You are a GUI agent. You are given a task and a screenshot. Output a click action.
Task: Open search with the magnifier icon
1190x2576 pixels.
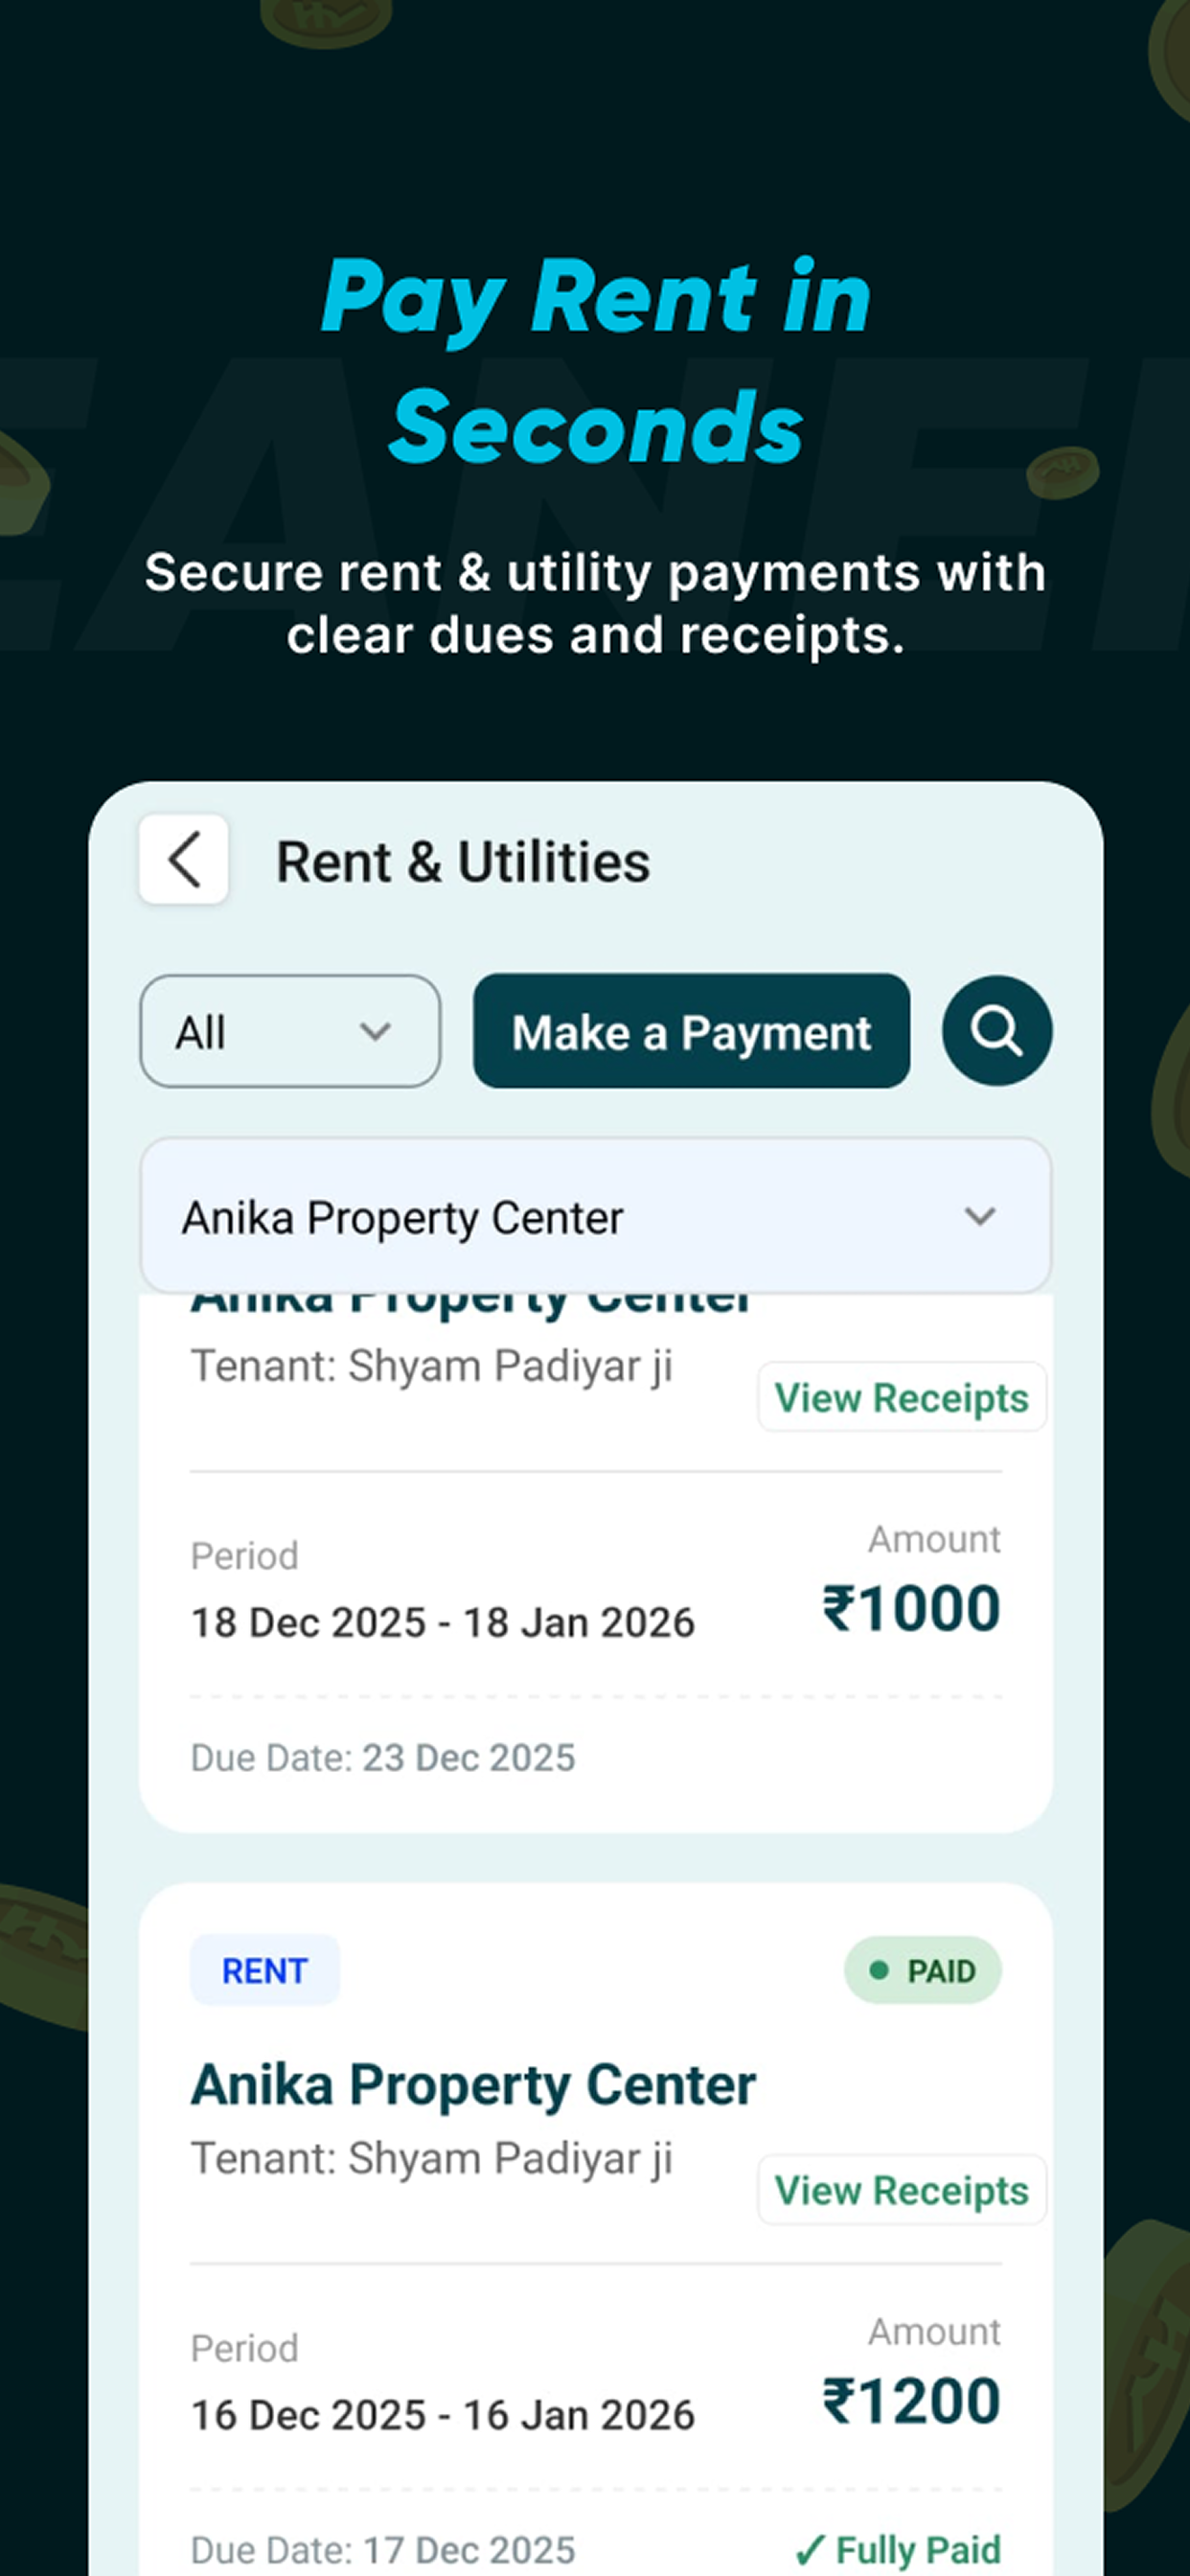pyautogui.click(x=997, y=1031)
